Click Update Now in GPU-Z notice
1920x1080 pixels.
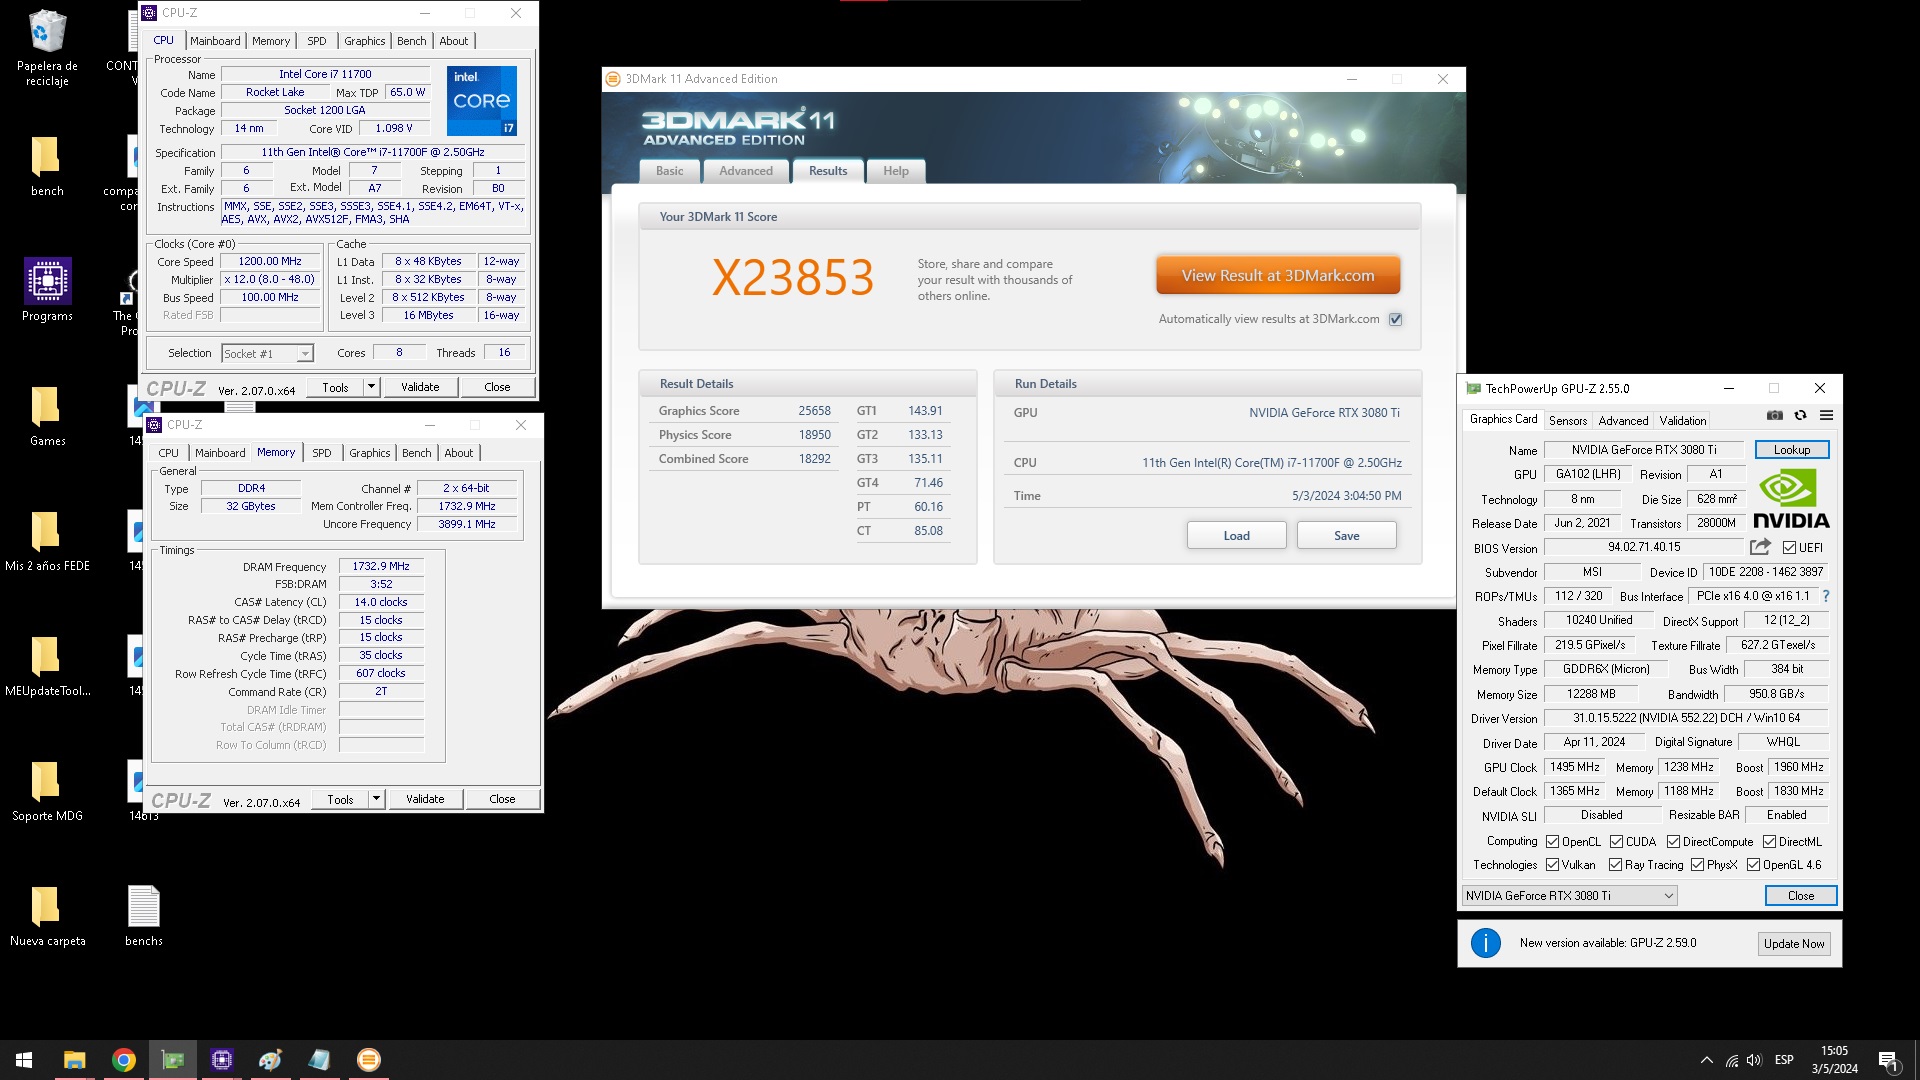pos(1794,944)
